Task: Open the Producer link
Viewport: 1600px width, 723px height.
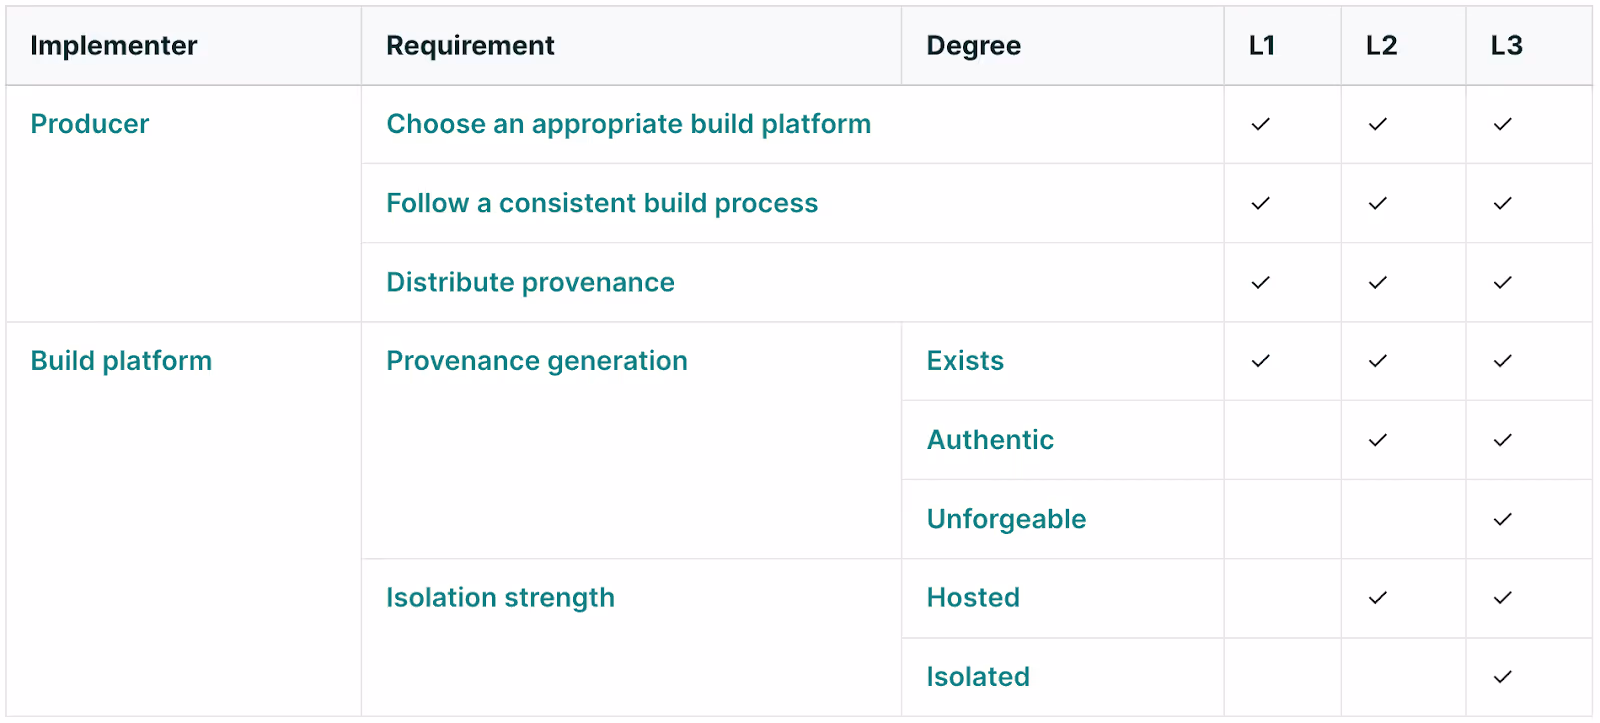Action: (89, 124)
